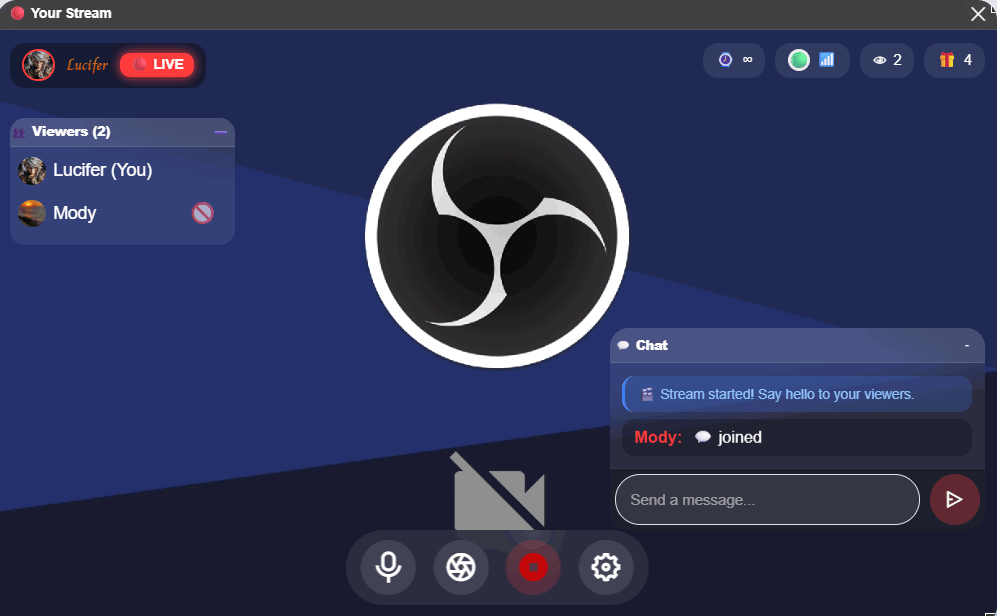
Task: Toggle the camera shutter button
Action: tap(461, 567)
